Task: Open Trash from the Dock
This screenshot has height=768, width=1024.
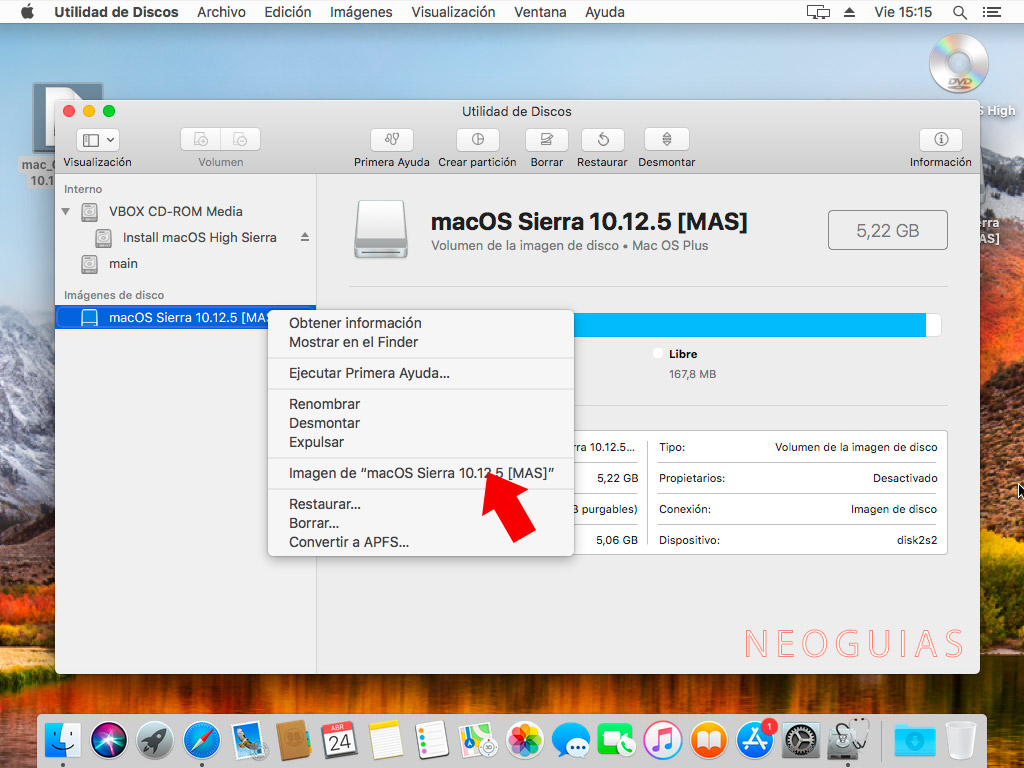Action: 961,741
